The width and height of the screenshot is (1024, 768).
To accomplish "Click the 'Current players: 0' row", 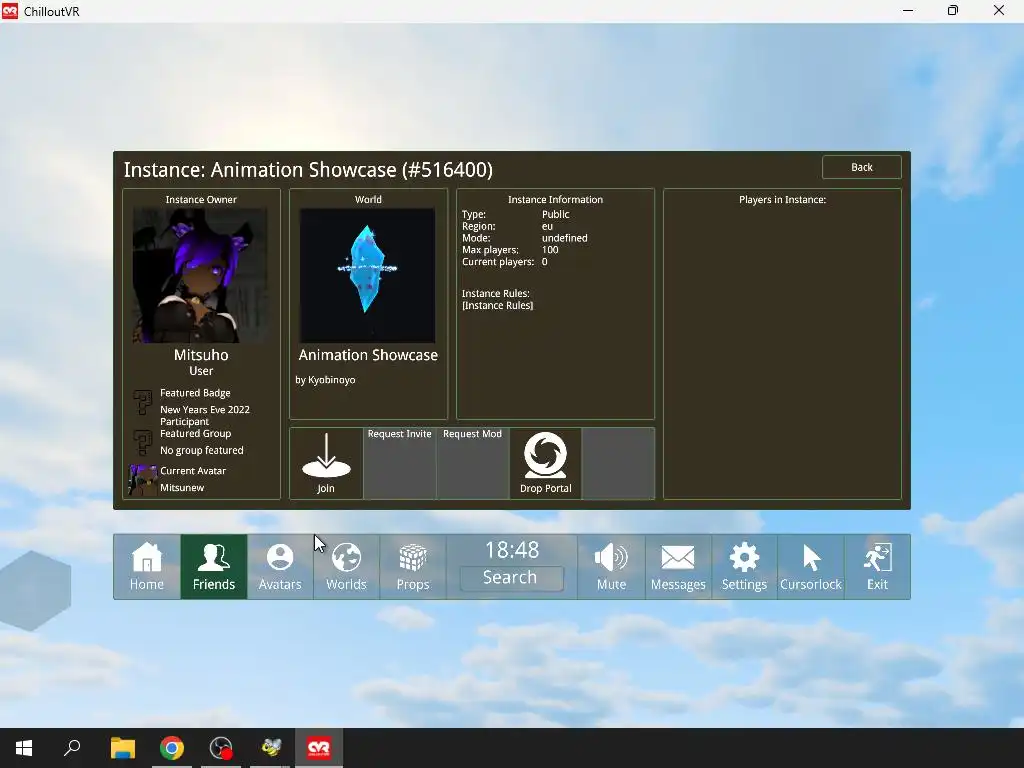I will (505, 262).
